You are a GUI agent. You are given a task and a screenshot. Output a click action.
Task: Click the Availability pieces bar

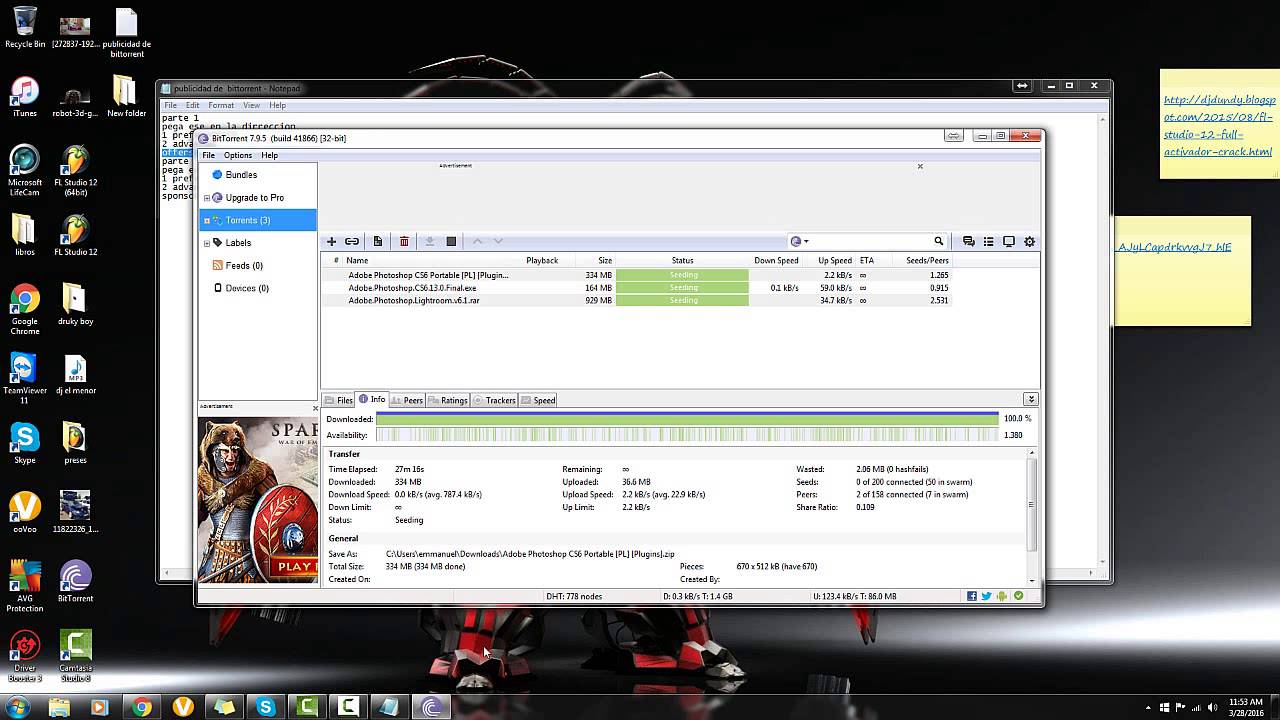[x=687, y=435]
